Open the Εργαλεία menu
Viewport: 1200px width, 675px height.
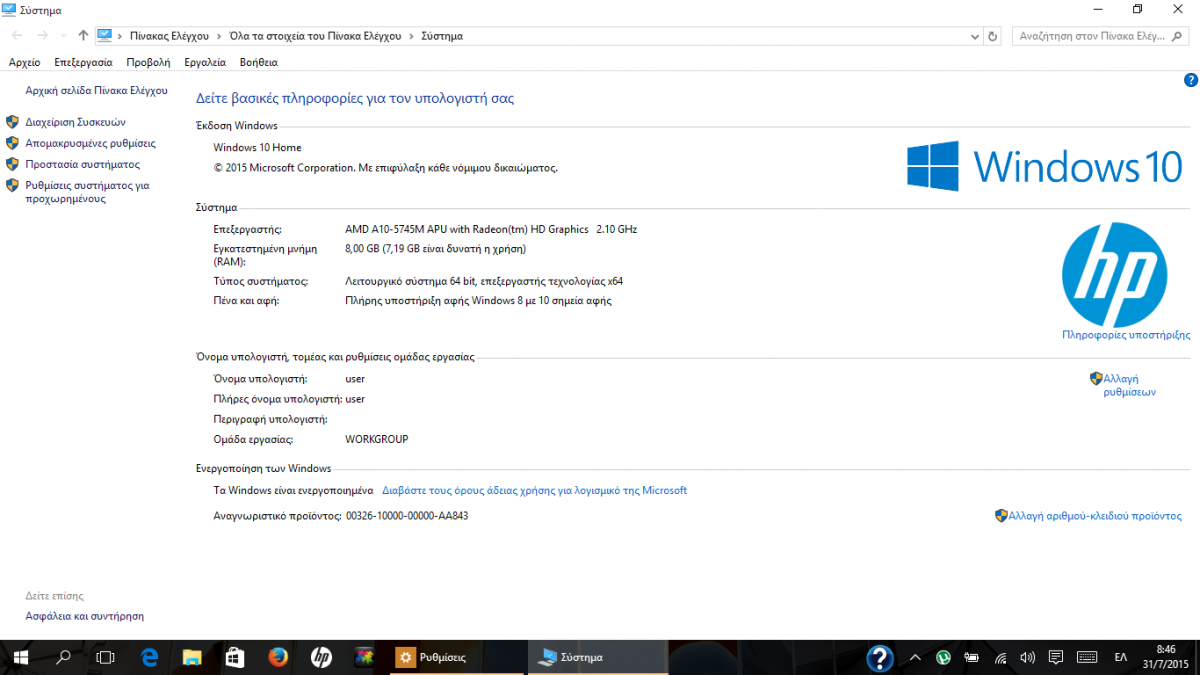(205, 62)
